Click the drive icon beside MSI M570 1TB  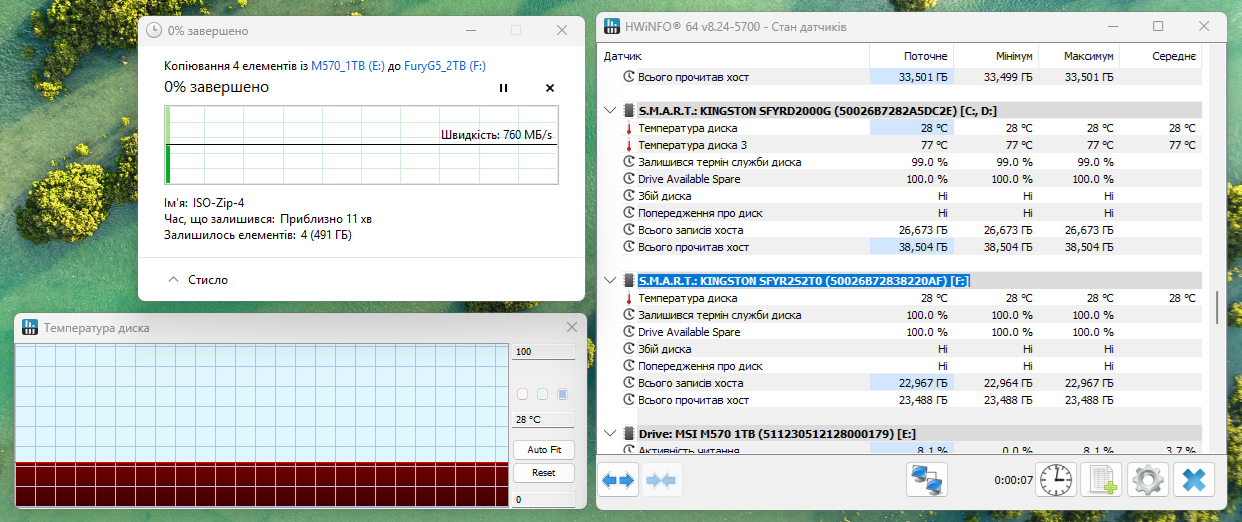628,434
